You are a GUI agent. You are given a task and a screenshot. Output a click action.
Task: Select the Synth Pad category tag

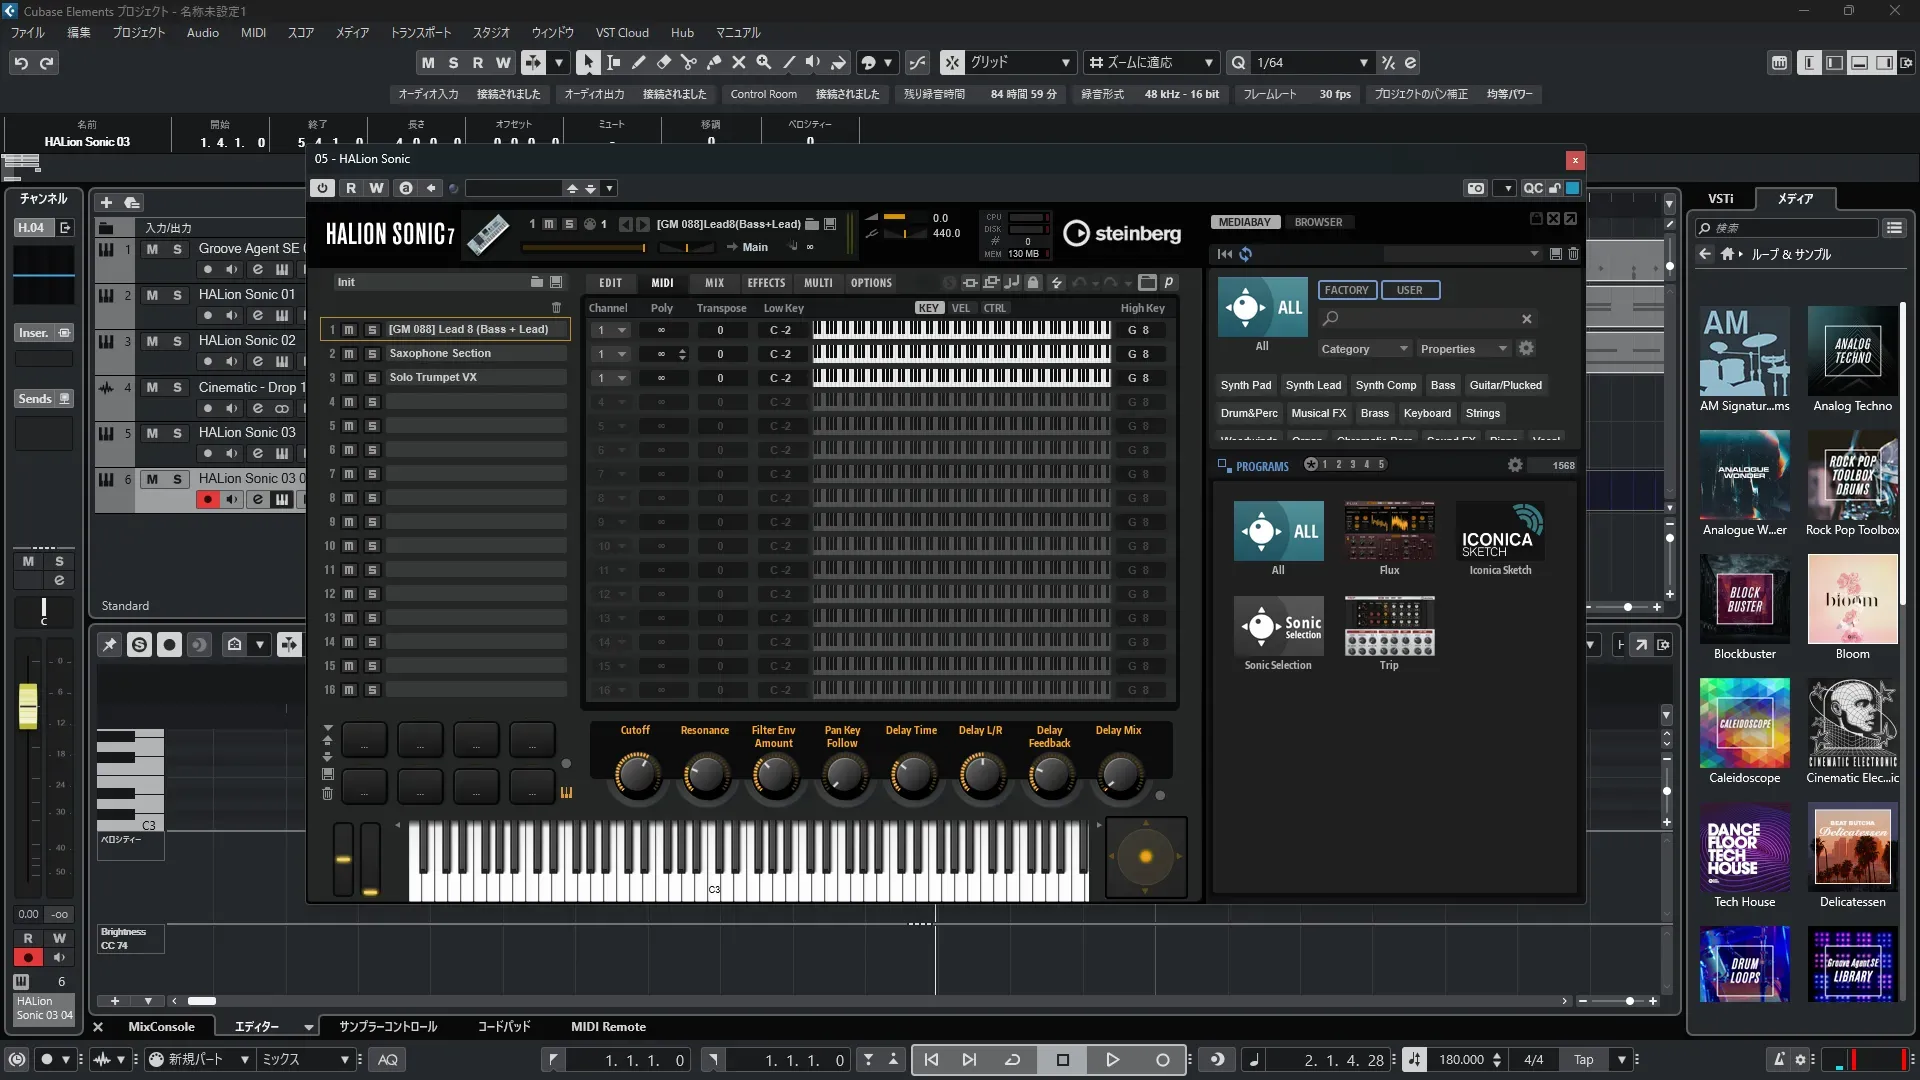[x=1245, y=385]
